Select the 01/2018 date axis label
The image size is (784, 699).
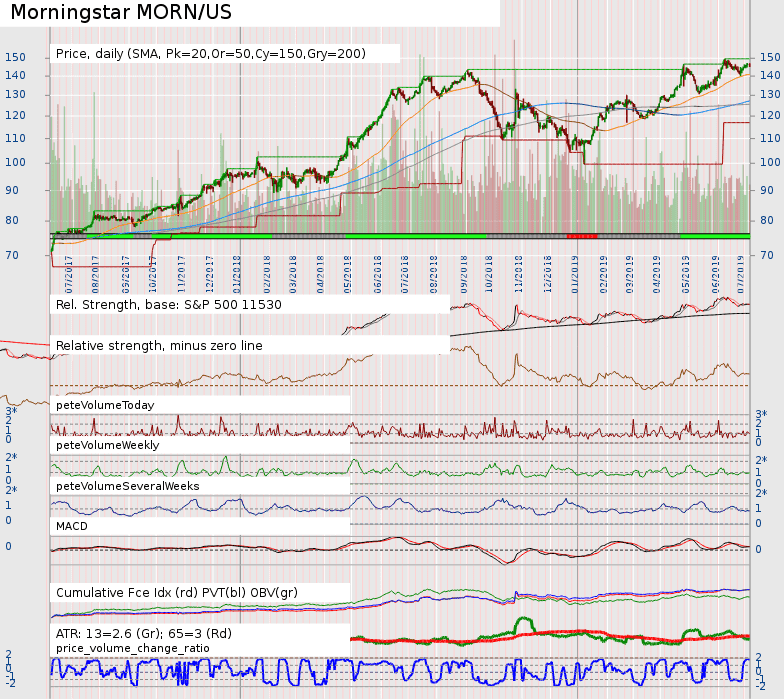point(236,274)
